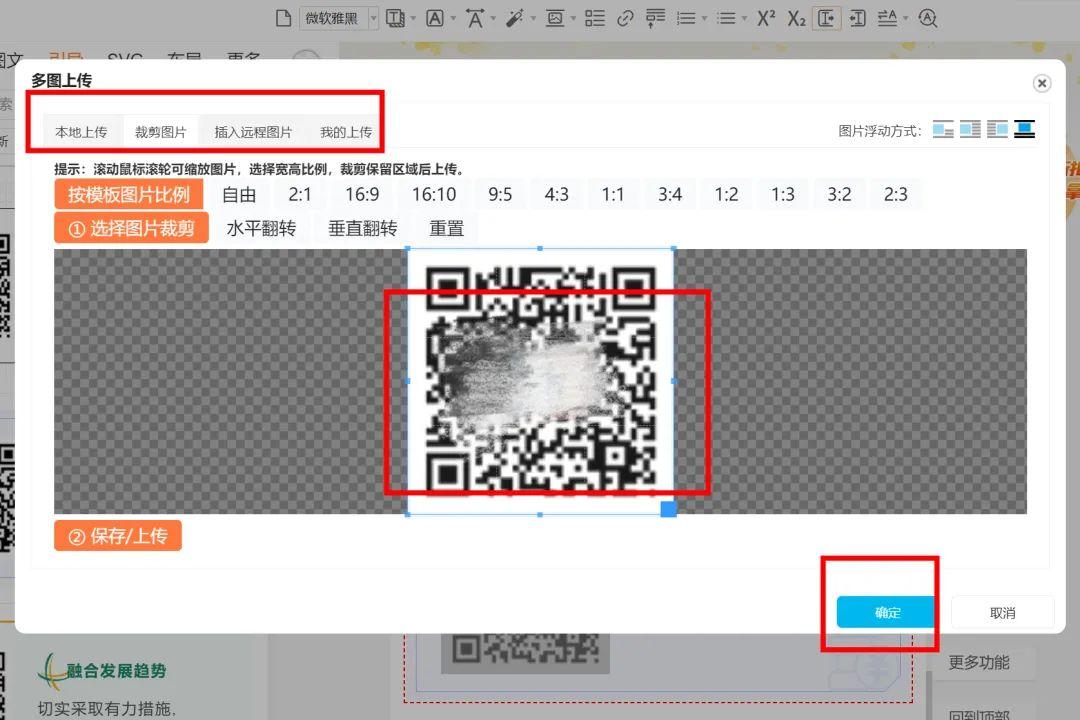Click the magic wand format icon
Image resolution: width=1080 pixels, height=720 pixels.
pos(515,18)
